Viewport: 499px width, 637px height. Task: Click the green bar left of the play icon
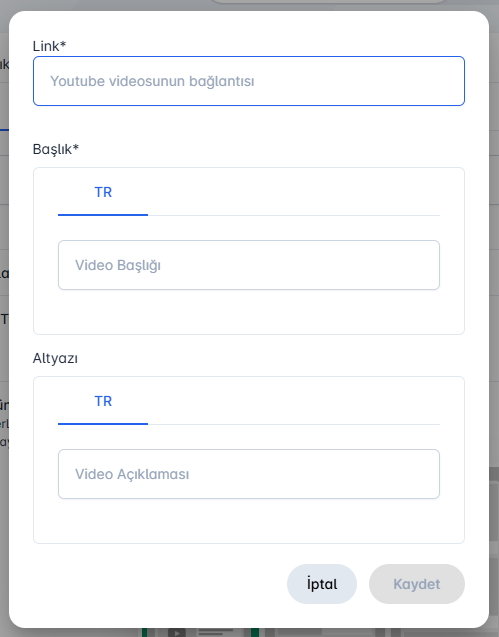144,633
